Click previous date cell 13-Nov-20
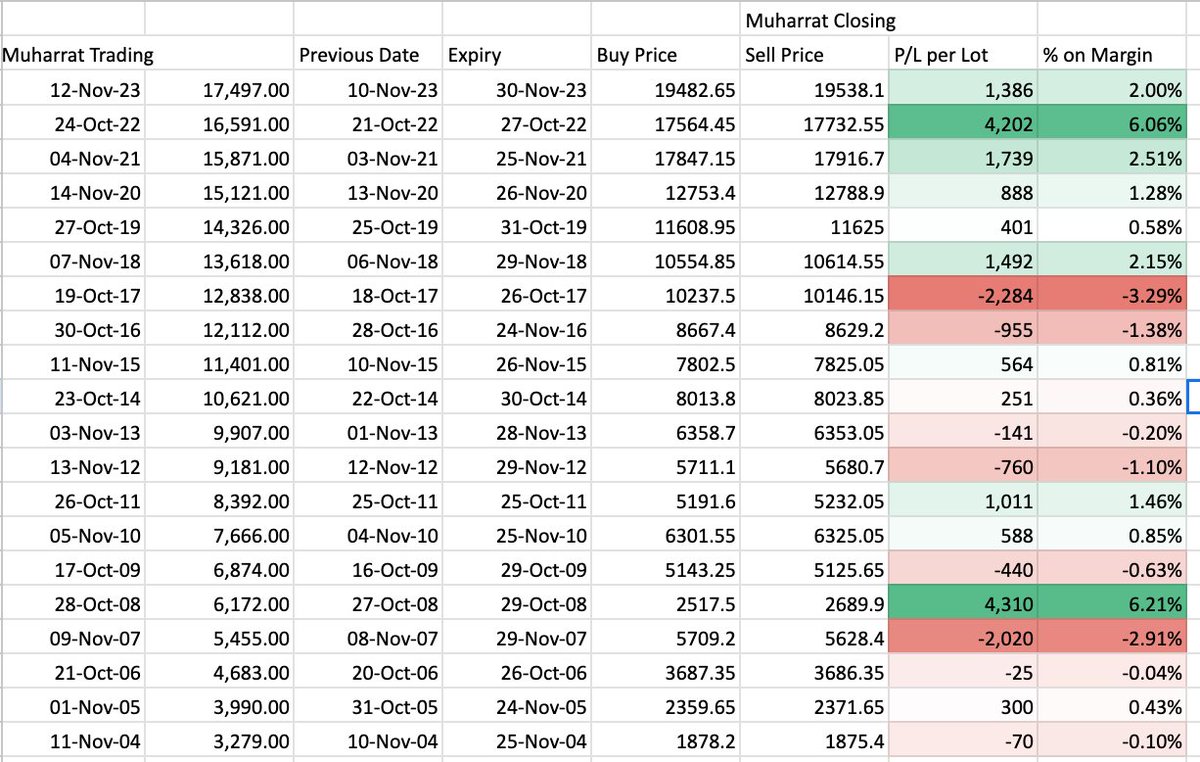The height and width of the screenshot is (762, 1200). [368, 192]
